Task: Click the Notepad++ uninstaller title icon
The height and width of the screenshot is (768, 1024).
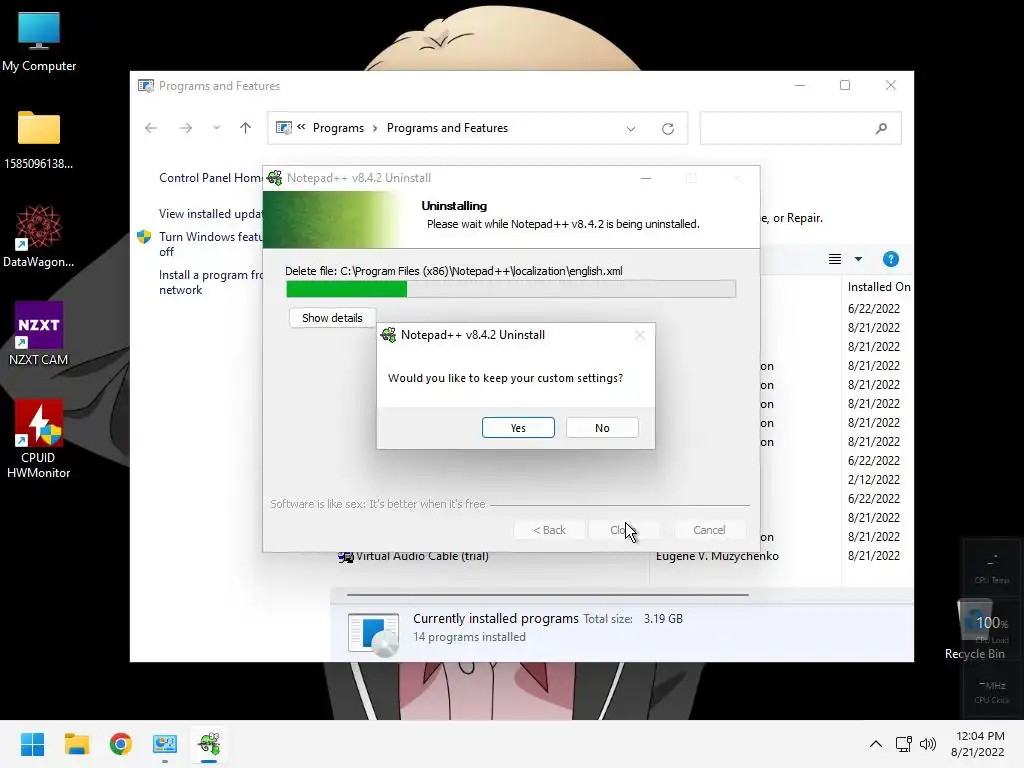Action: pos(275,178)
